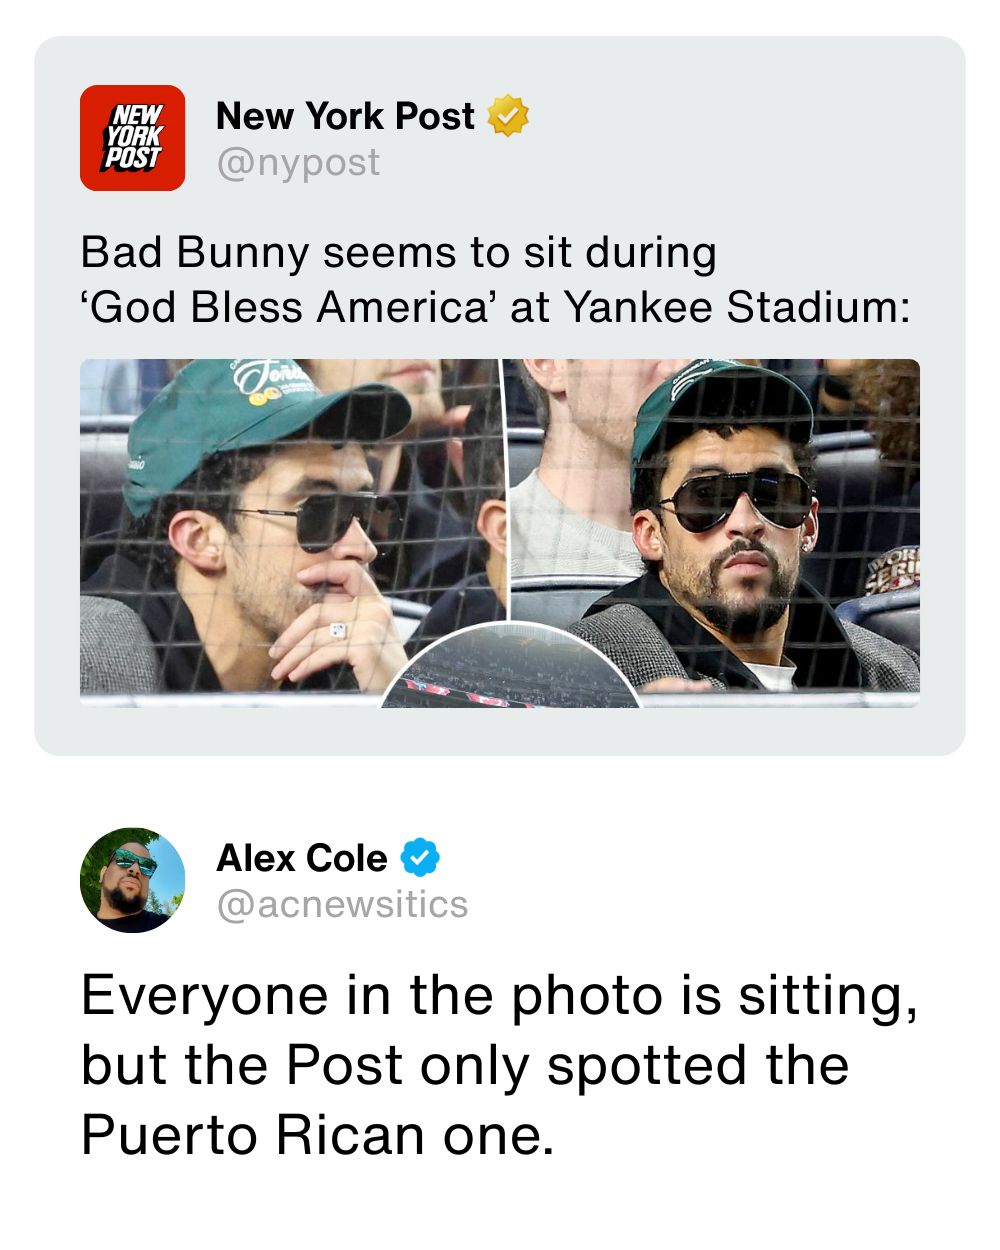Open the New York Post display name

[345, 116]
